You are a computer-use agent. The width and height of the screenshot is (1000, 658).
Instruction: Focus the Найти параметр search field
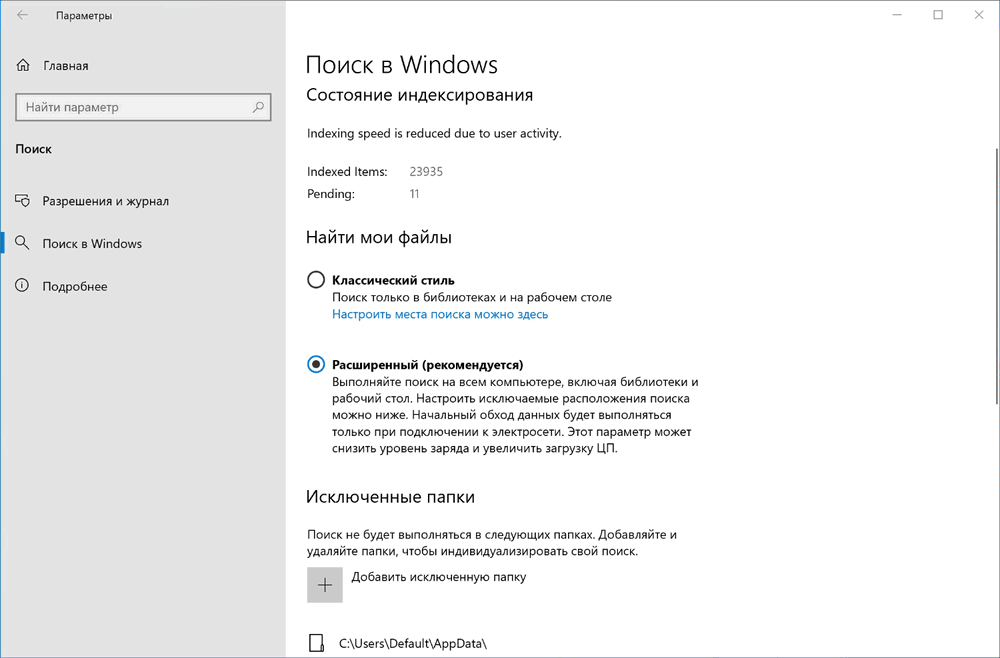tap(143, 107)
